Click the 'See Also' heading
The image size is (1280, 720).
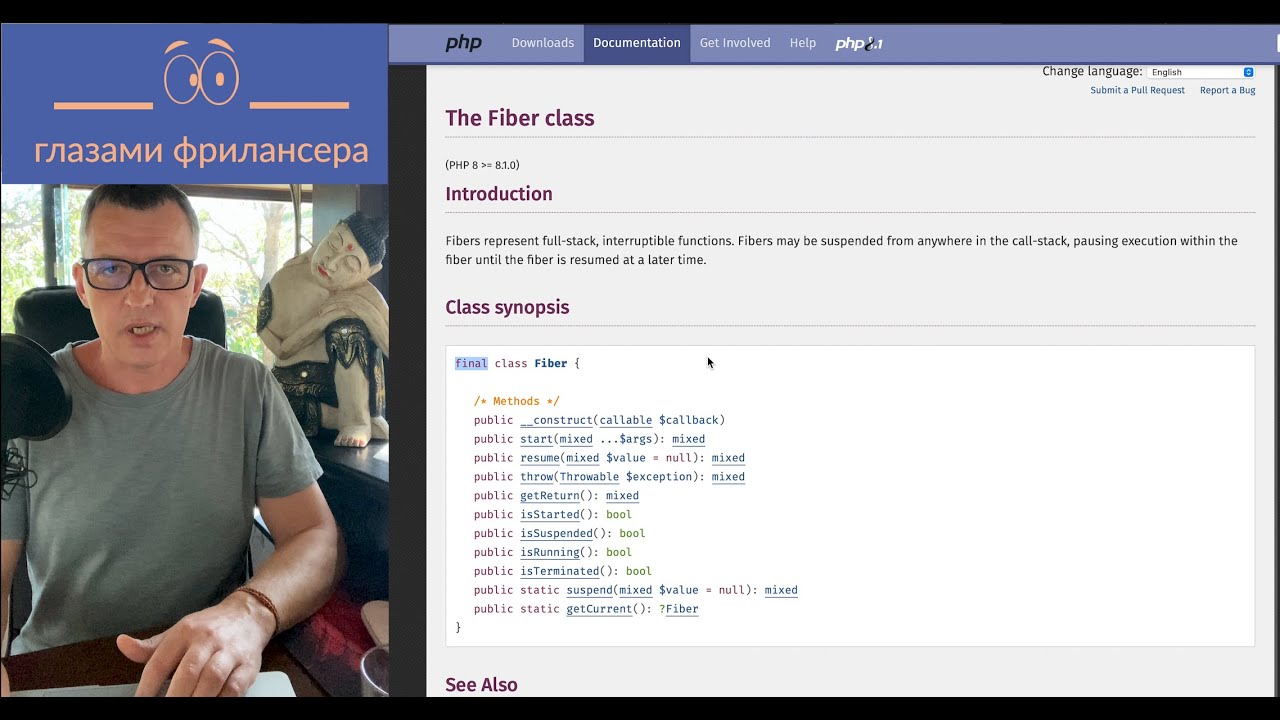pyautogui.click(x=481, y=685)
